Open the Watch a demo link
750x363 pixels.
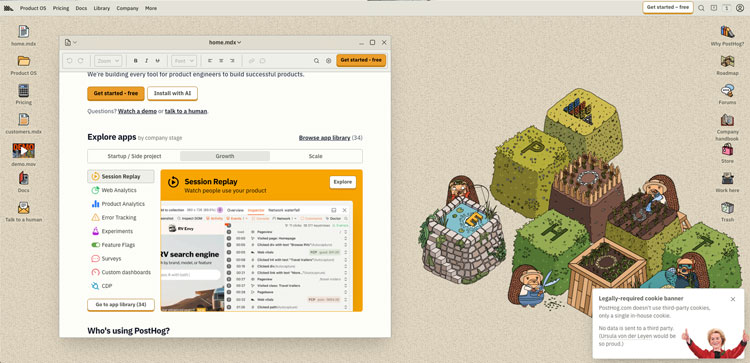tap(137, 111)
